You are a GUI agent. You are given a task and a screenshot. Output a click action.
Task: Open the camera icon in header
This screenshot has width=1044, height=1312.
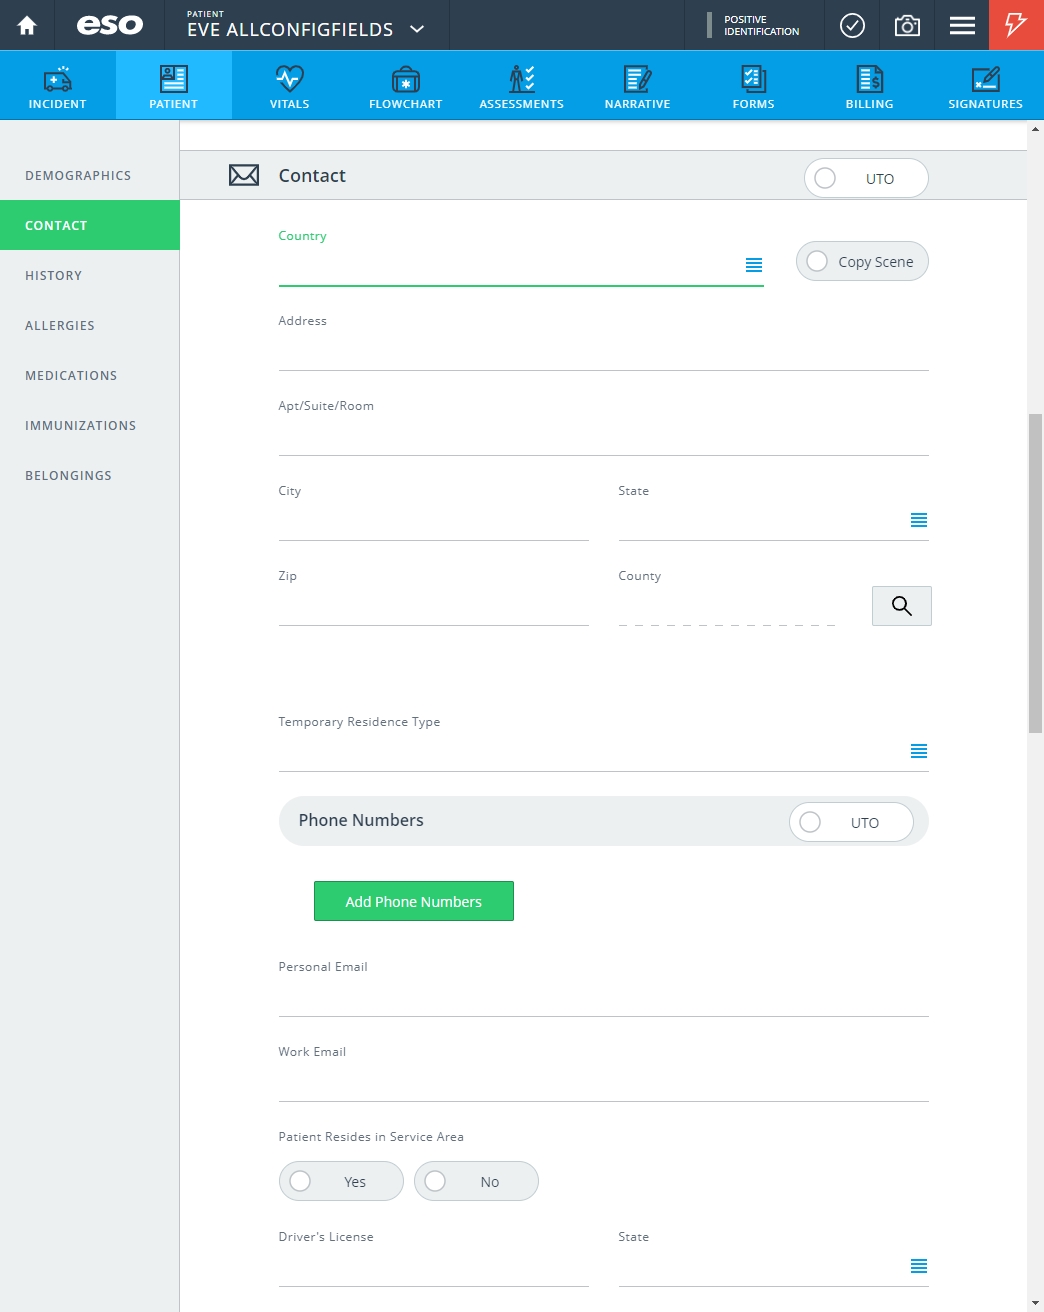coord(907,25)
